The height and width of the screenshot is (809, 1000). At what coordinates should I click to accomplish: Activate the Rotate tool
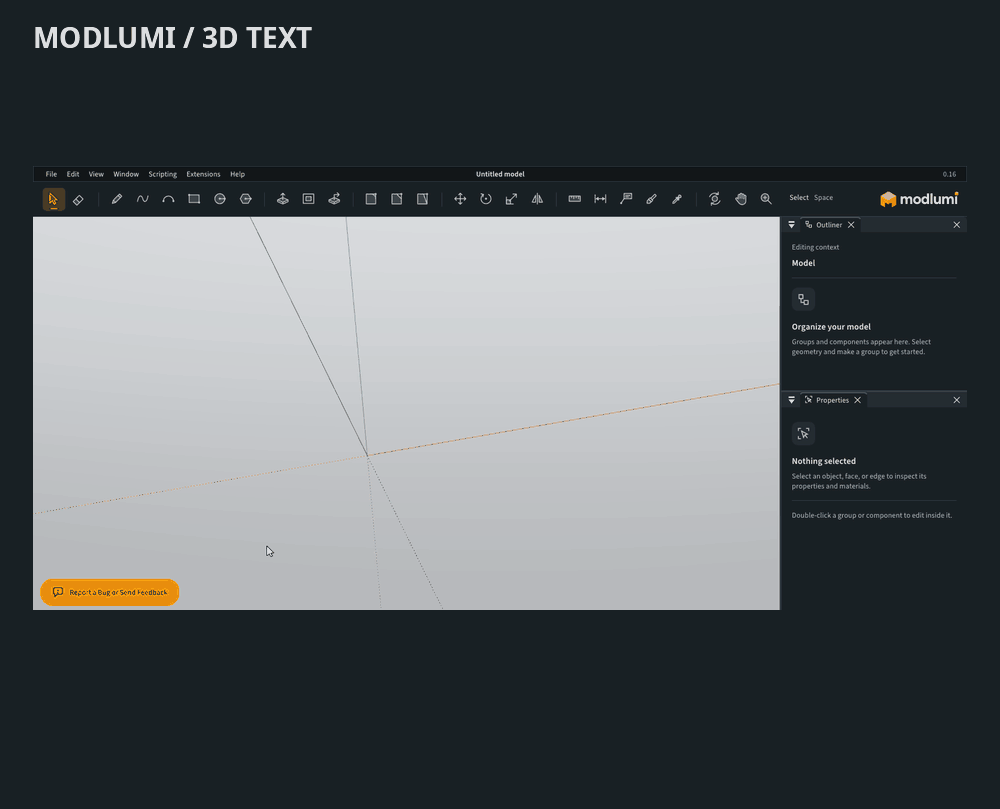[x=486, y=199]
